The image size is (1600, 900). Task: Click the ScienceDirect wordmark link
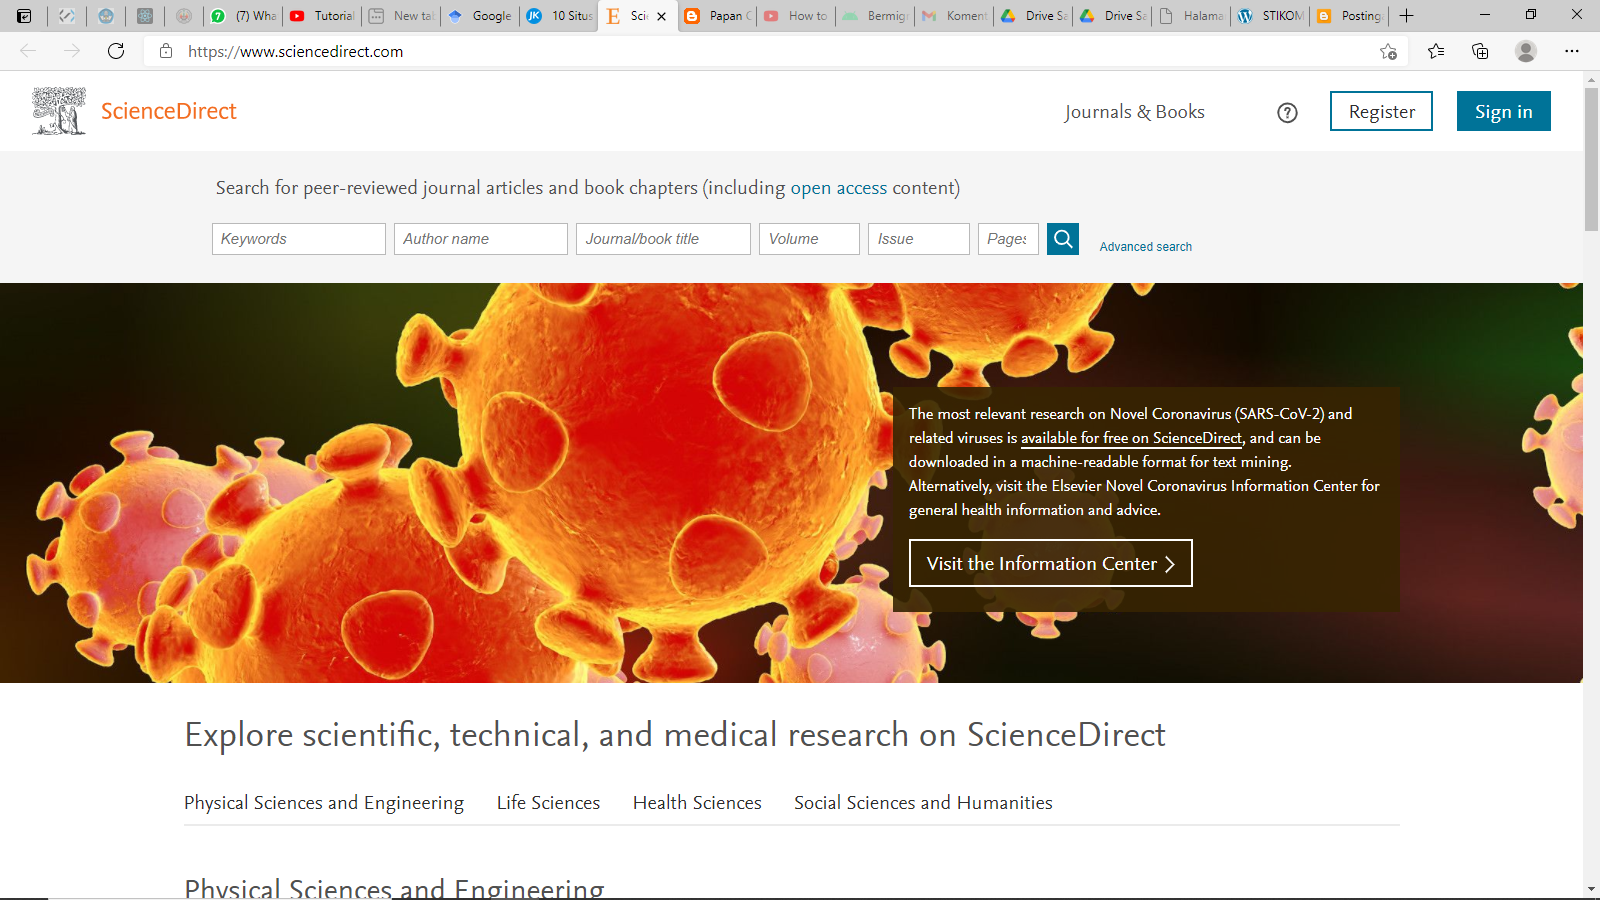tap(168, 111)
